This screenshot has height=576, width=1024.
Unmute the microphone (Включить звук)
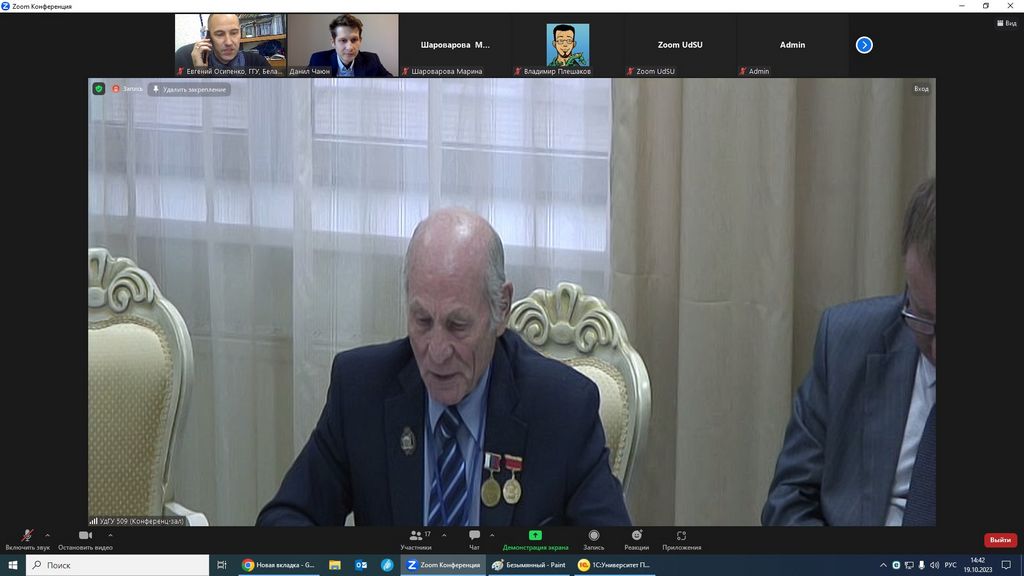[27, 537]
